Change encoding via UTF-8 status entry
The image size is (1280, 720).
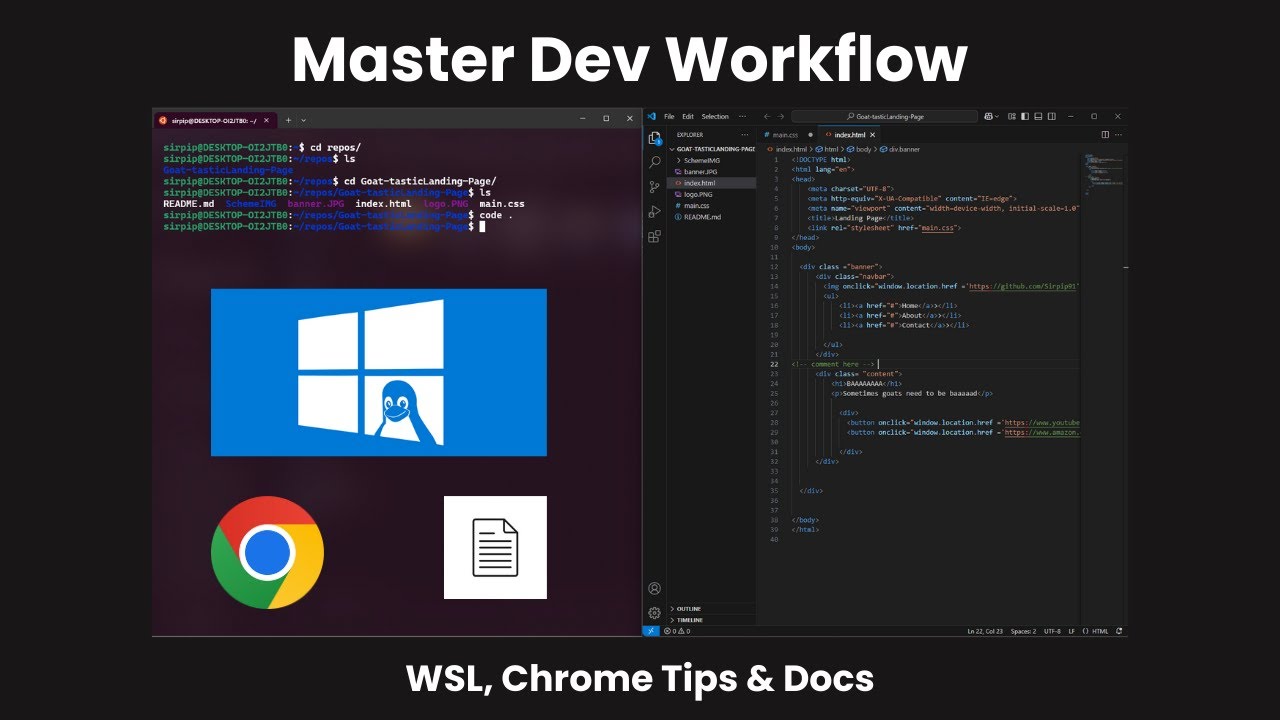click(x=1052, y=631)
